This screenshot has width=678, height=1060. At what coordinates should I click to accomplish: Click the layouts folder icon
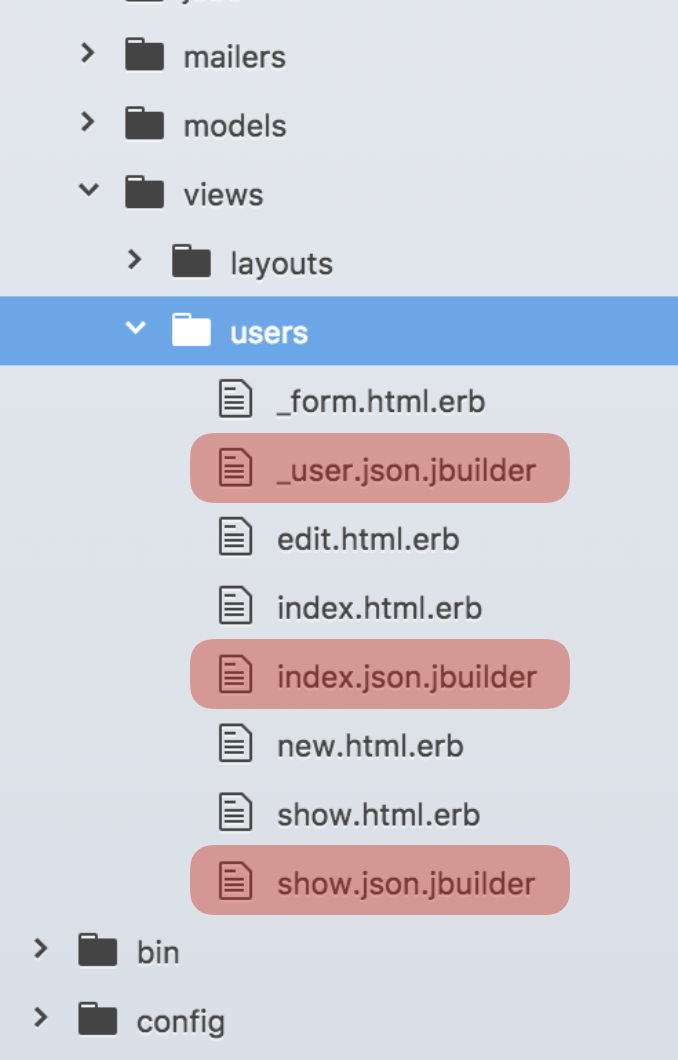(191, 263)
